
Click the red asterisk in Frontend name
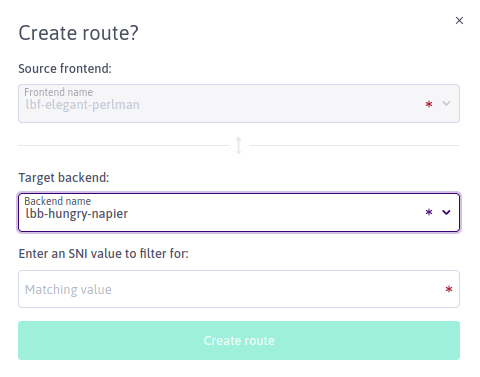pos(429,104)
